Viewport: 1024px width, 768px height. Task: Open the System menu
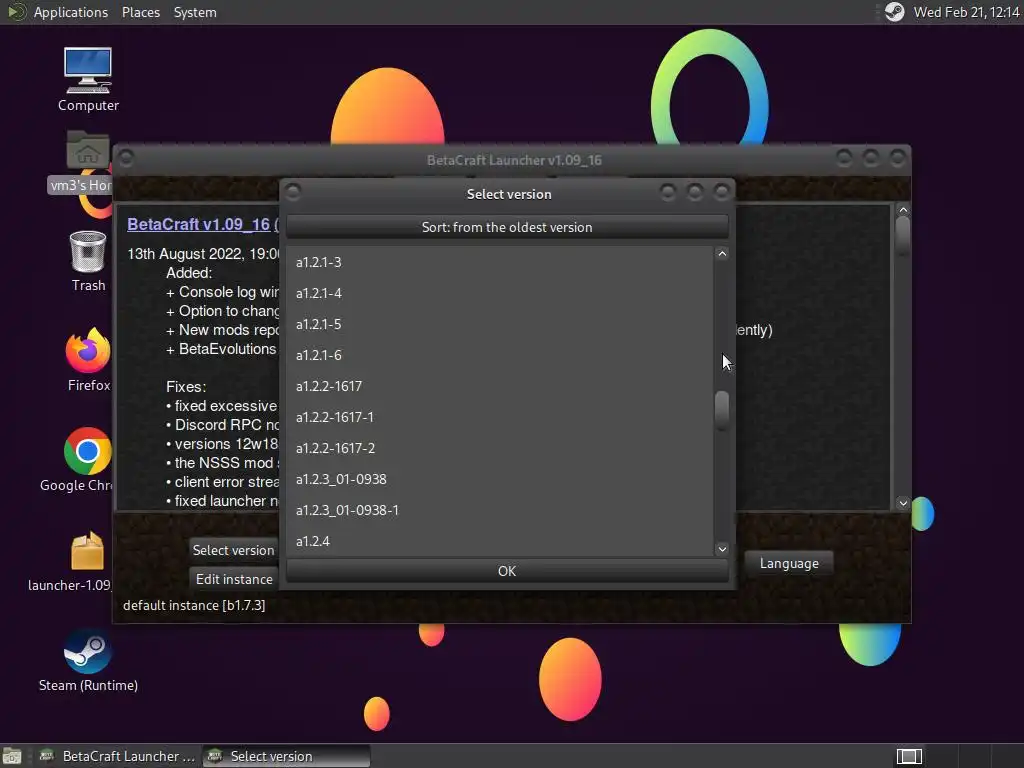[195, 12]
